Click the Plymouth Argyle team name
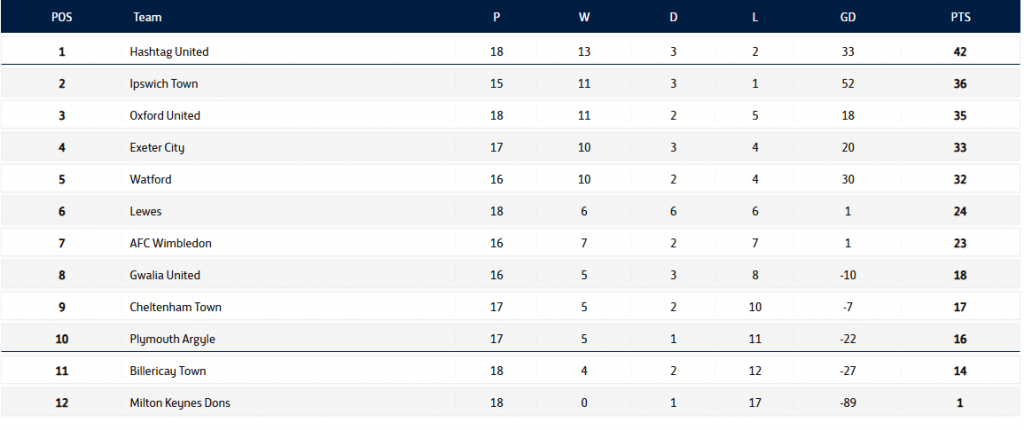The image size is (1024, 430). point(172,340)
